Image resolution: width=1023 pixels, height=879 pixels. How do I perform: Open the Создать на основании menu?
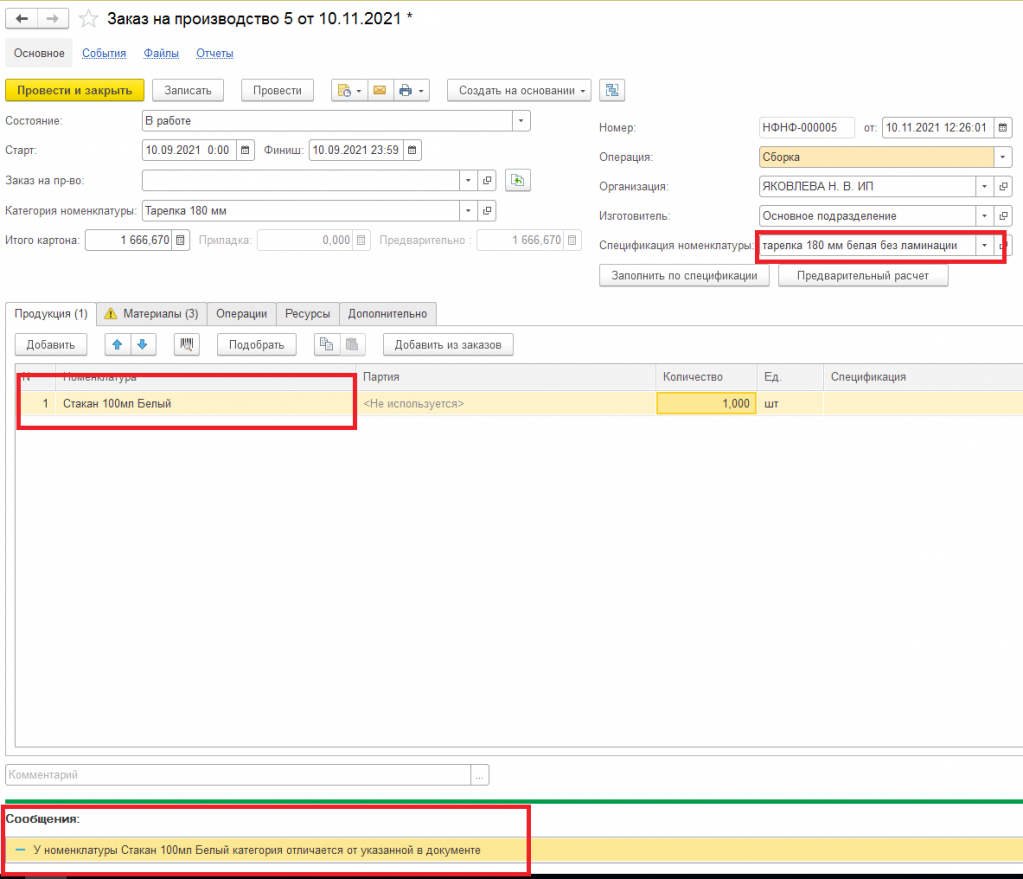pos(519,91)
